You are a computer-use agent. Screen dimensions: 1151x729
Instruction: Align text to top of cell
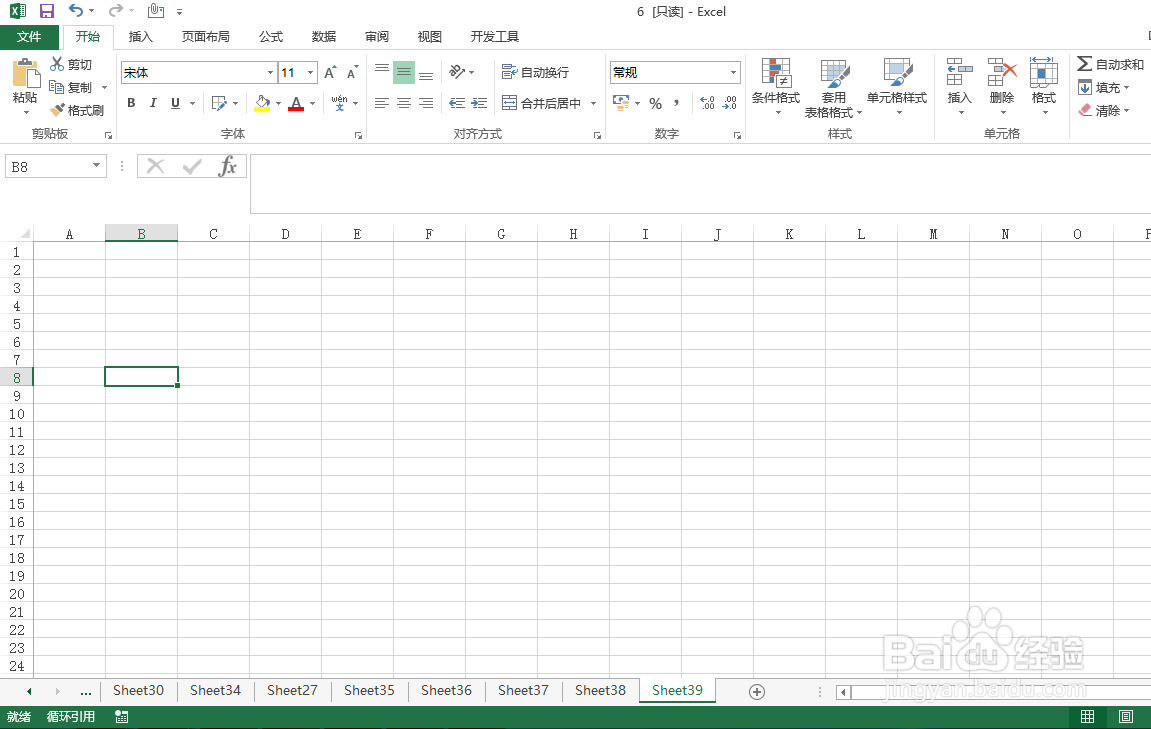[x=382, y=71]
